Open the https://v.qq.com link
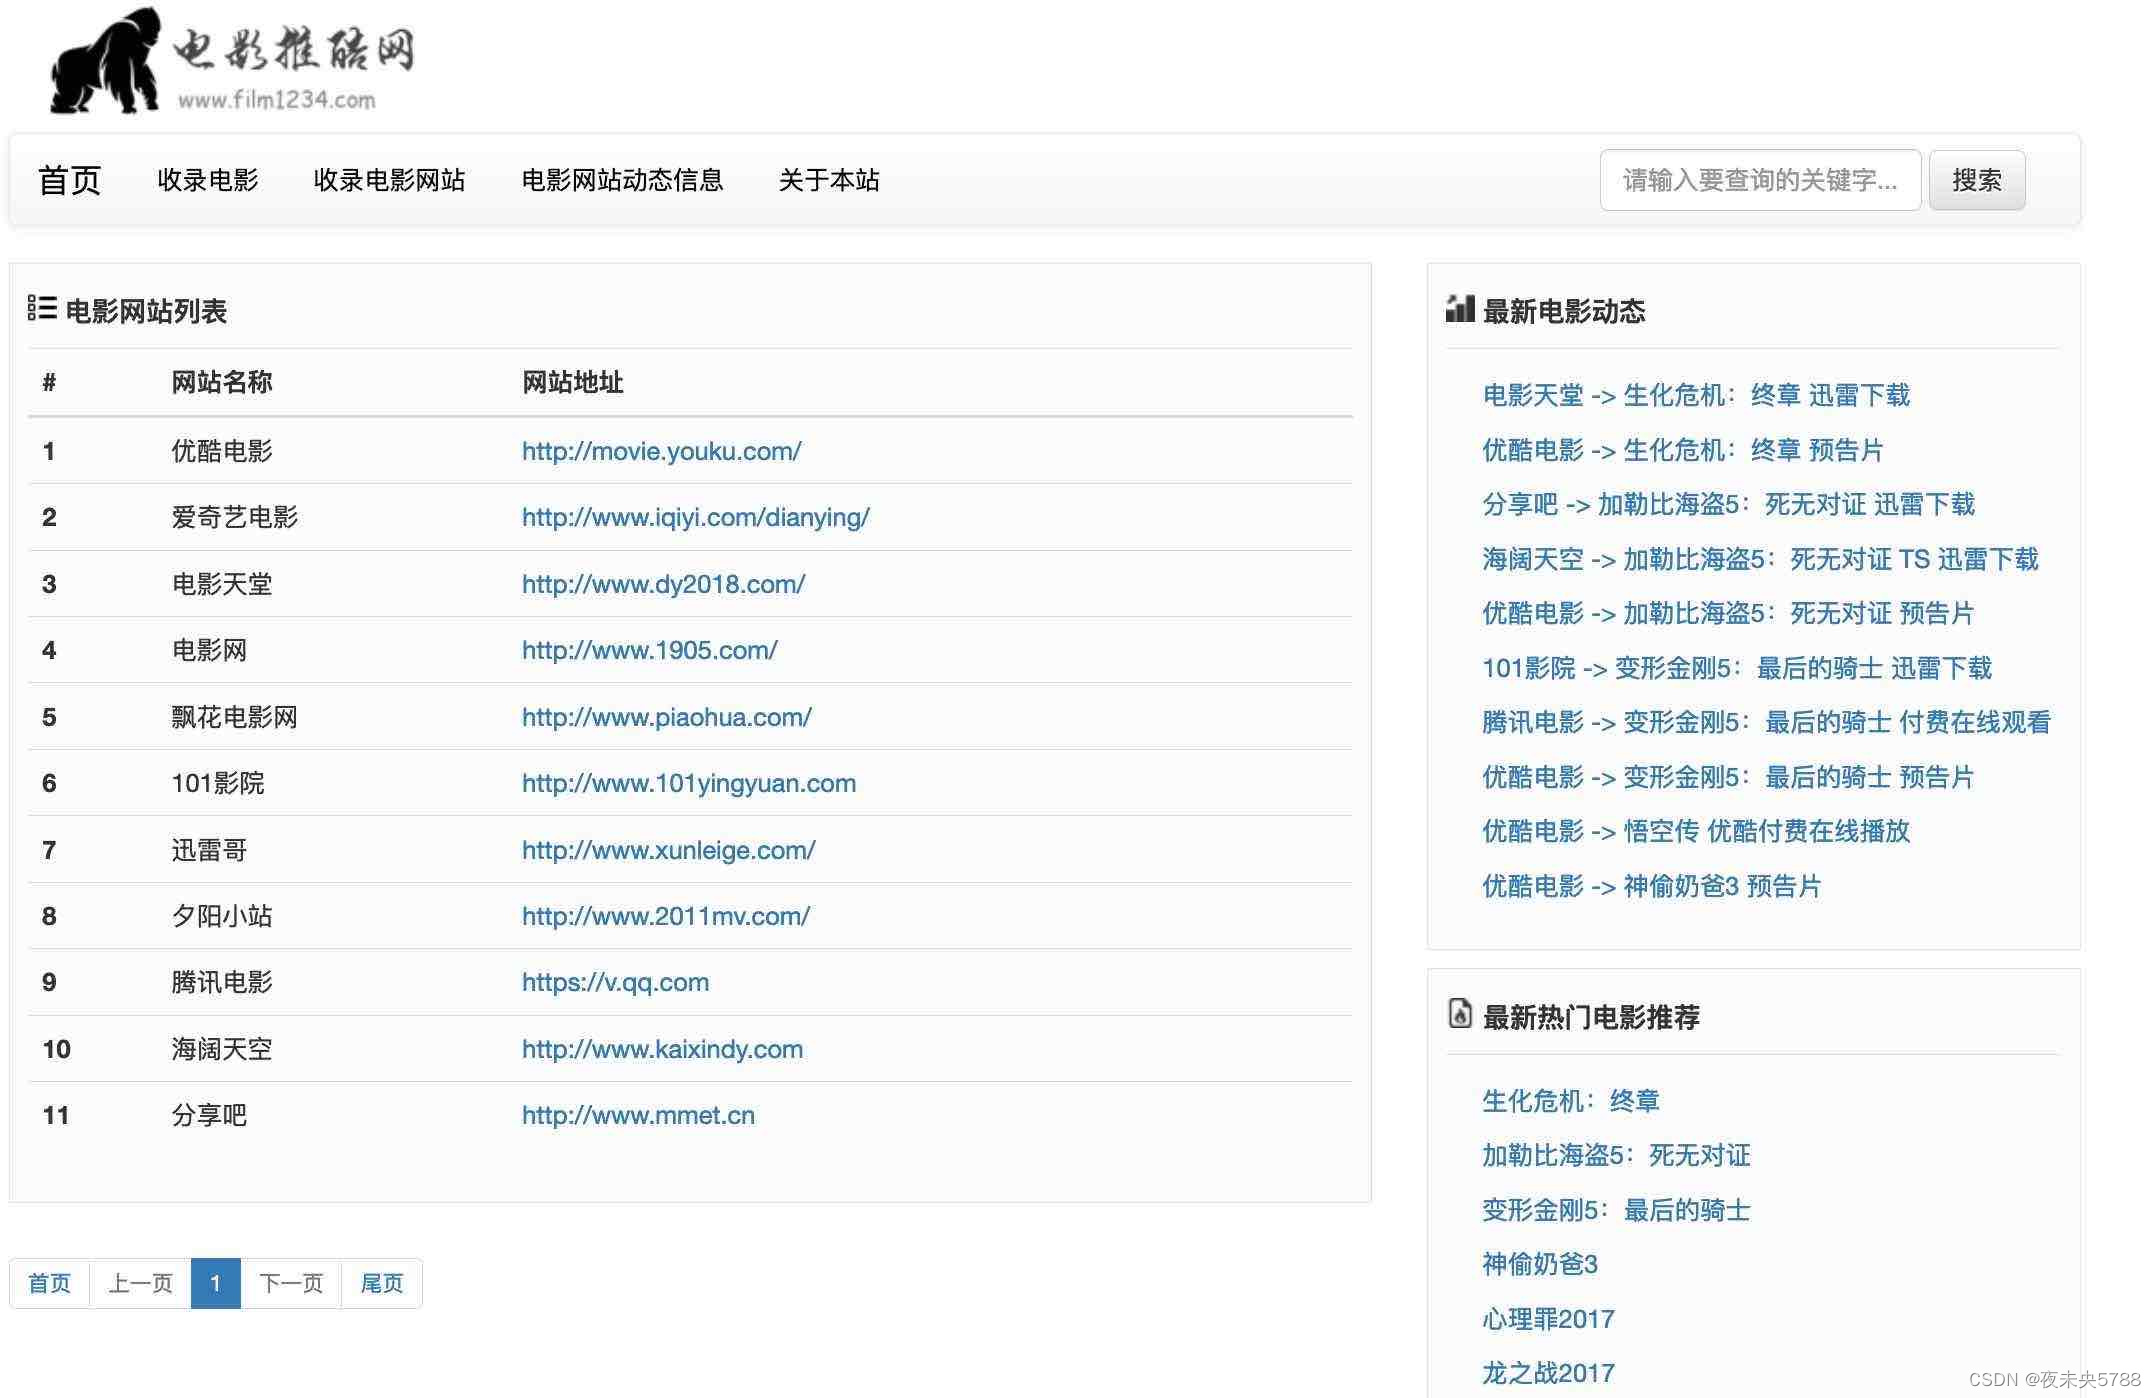The image size is (2156, 1398). point(615,982)
